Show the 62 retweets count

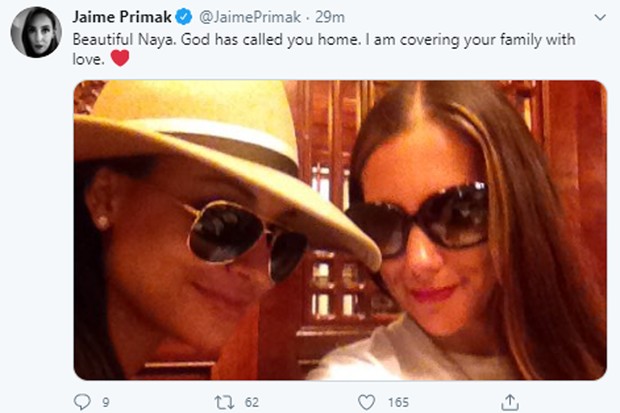click(x=252, y=402)
